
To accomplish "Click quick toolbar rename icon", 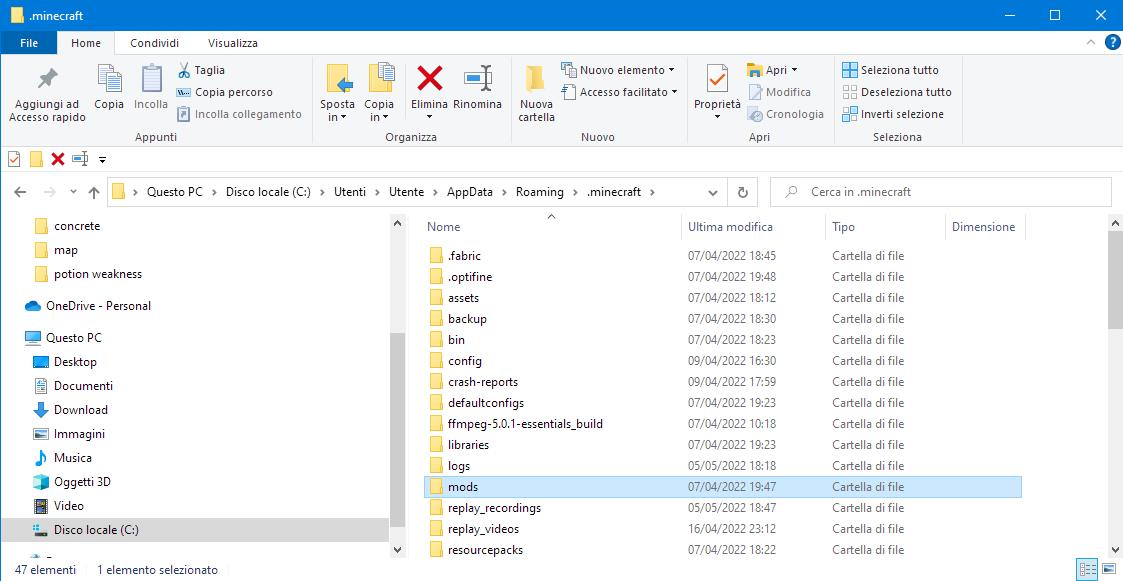I will 80,159.
